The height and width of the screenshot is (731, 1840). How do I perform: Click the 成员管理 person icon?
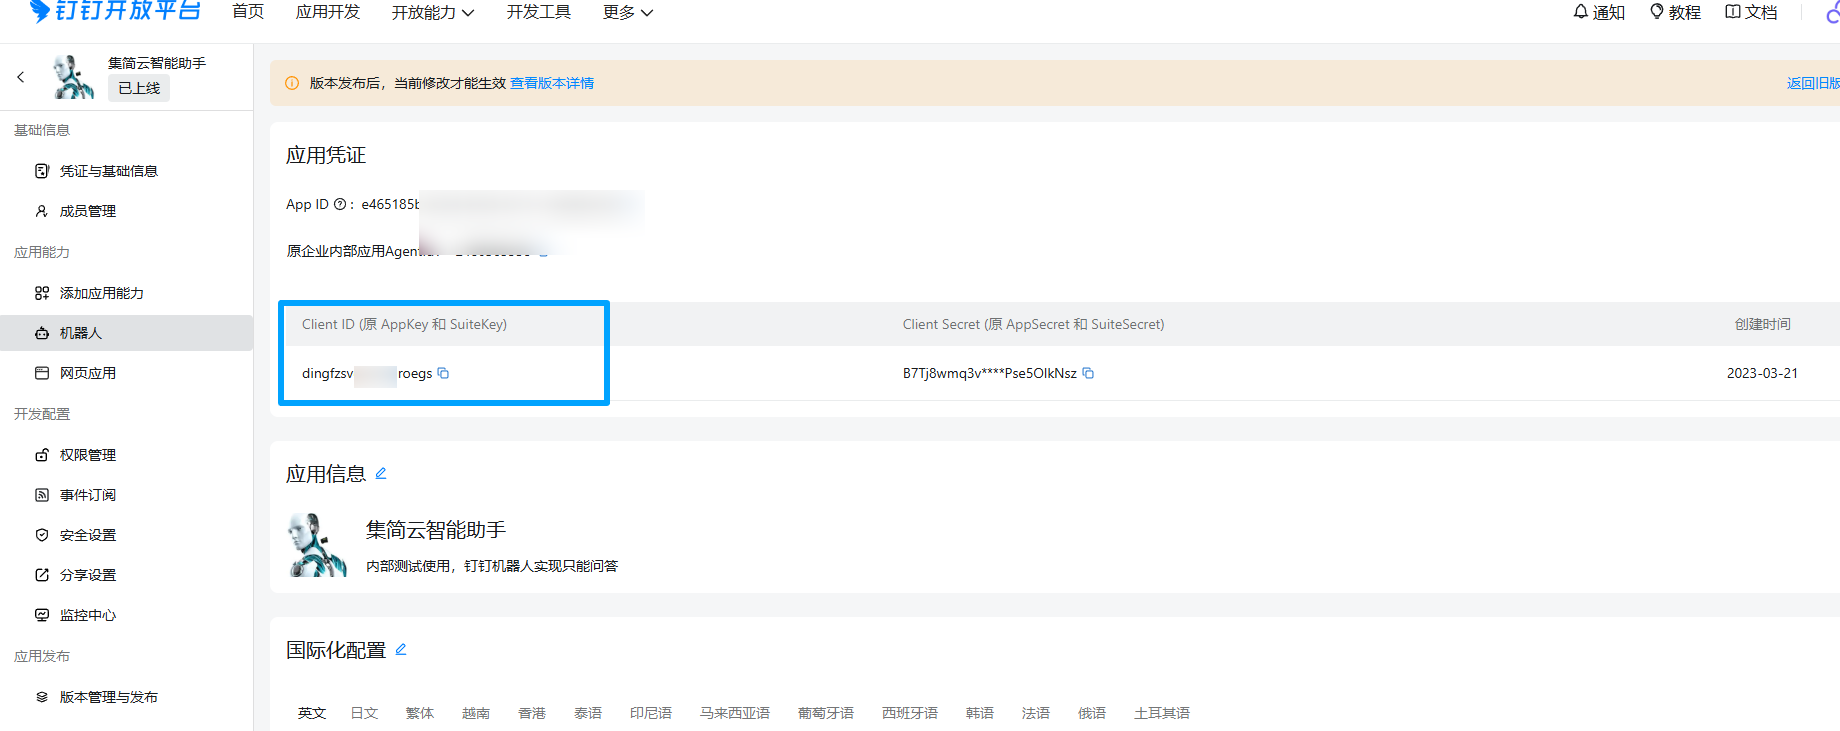[x=42, y=211]
